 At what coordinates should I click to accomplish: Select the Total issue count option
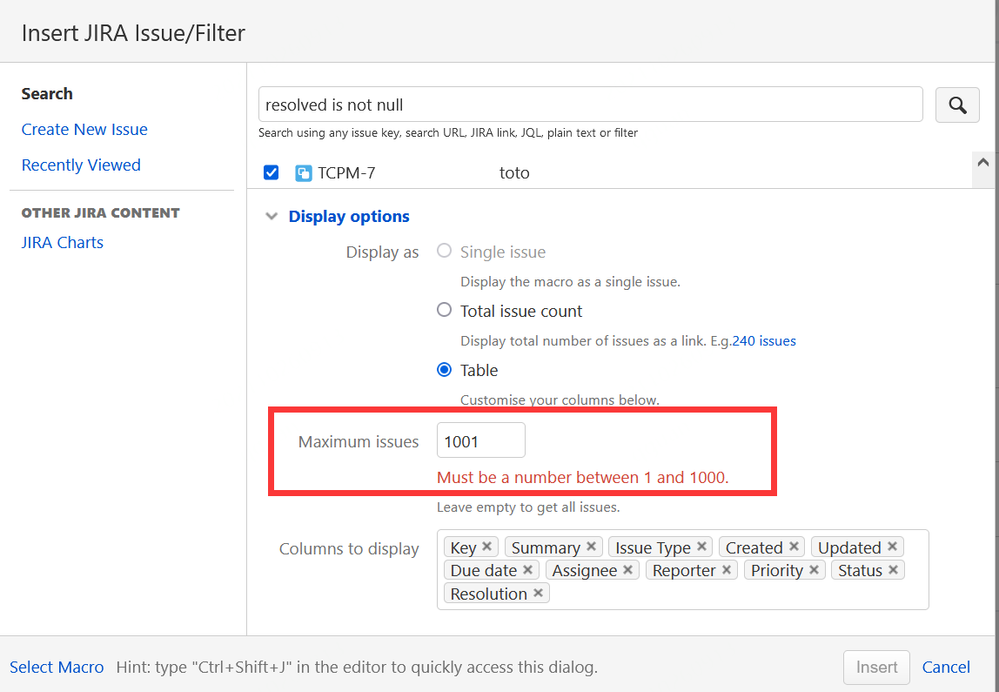click(444, 310)
